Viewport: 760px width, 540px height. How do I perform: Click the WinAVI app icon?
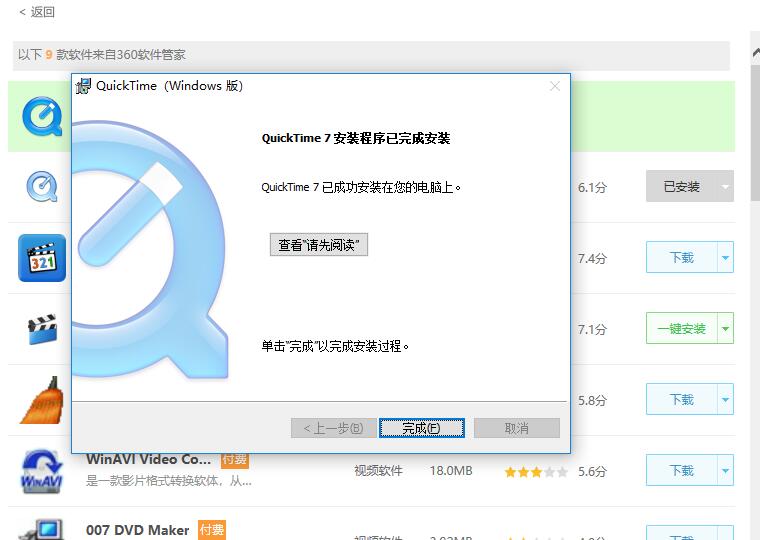42,471
